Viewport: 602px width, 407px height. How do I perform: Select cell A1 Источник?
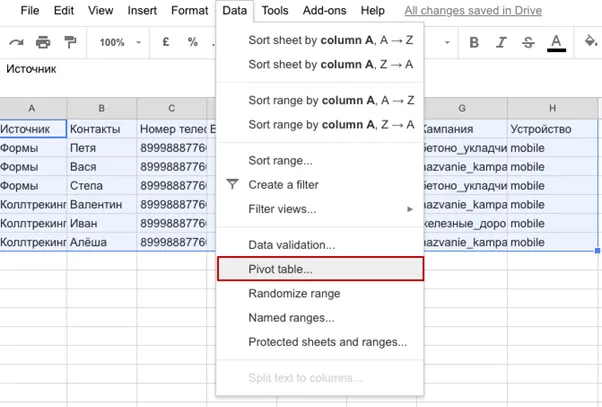click(x=33, y=129)
